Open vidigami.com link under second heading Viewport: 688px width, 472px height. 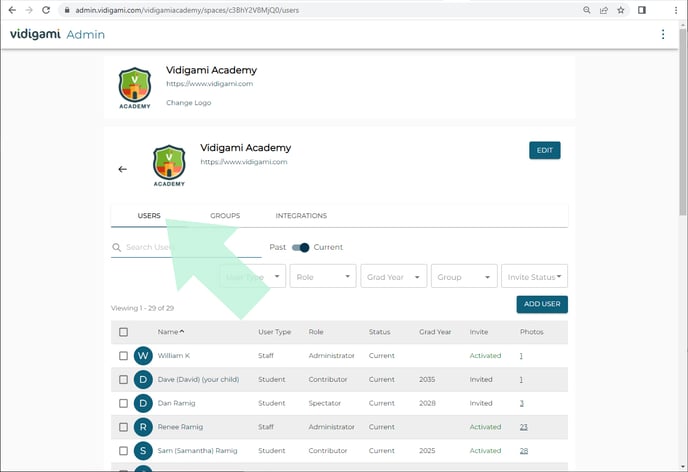[244, 161]
